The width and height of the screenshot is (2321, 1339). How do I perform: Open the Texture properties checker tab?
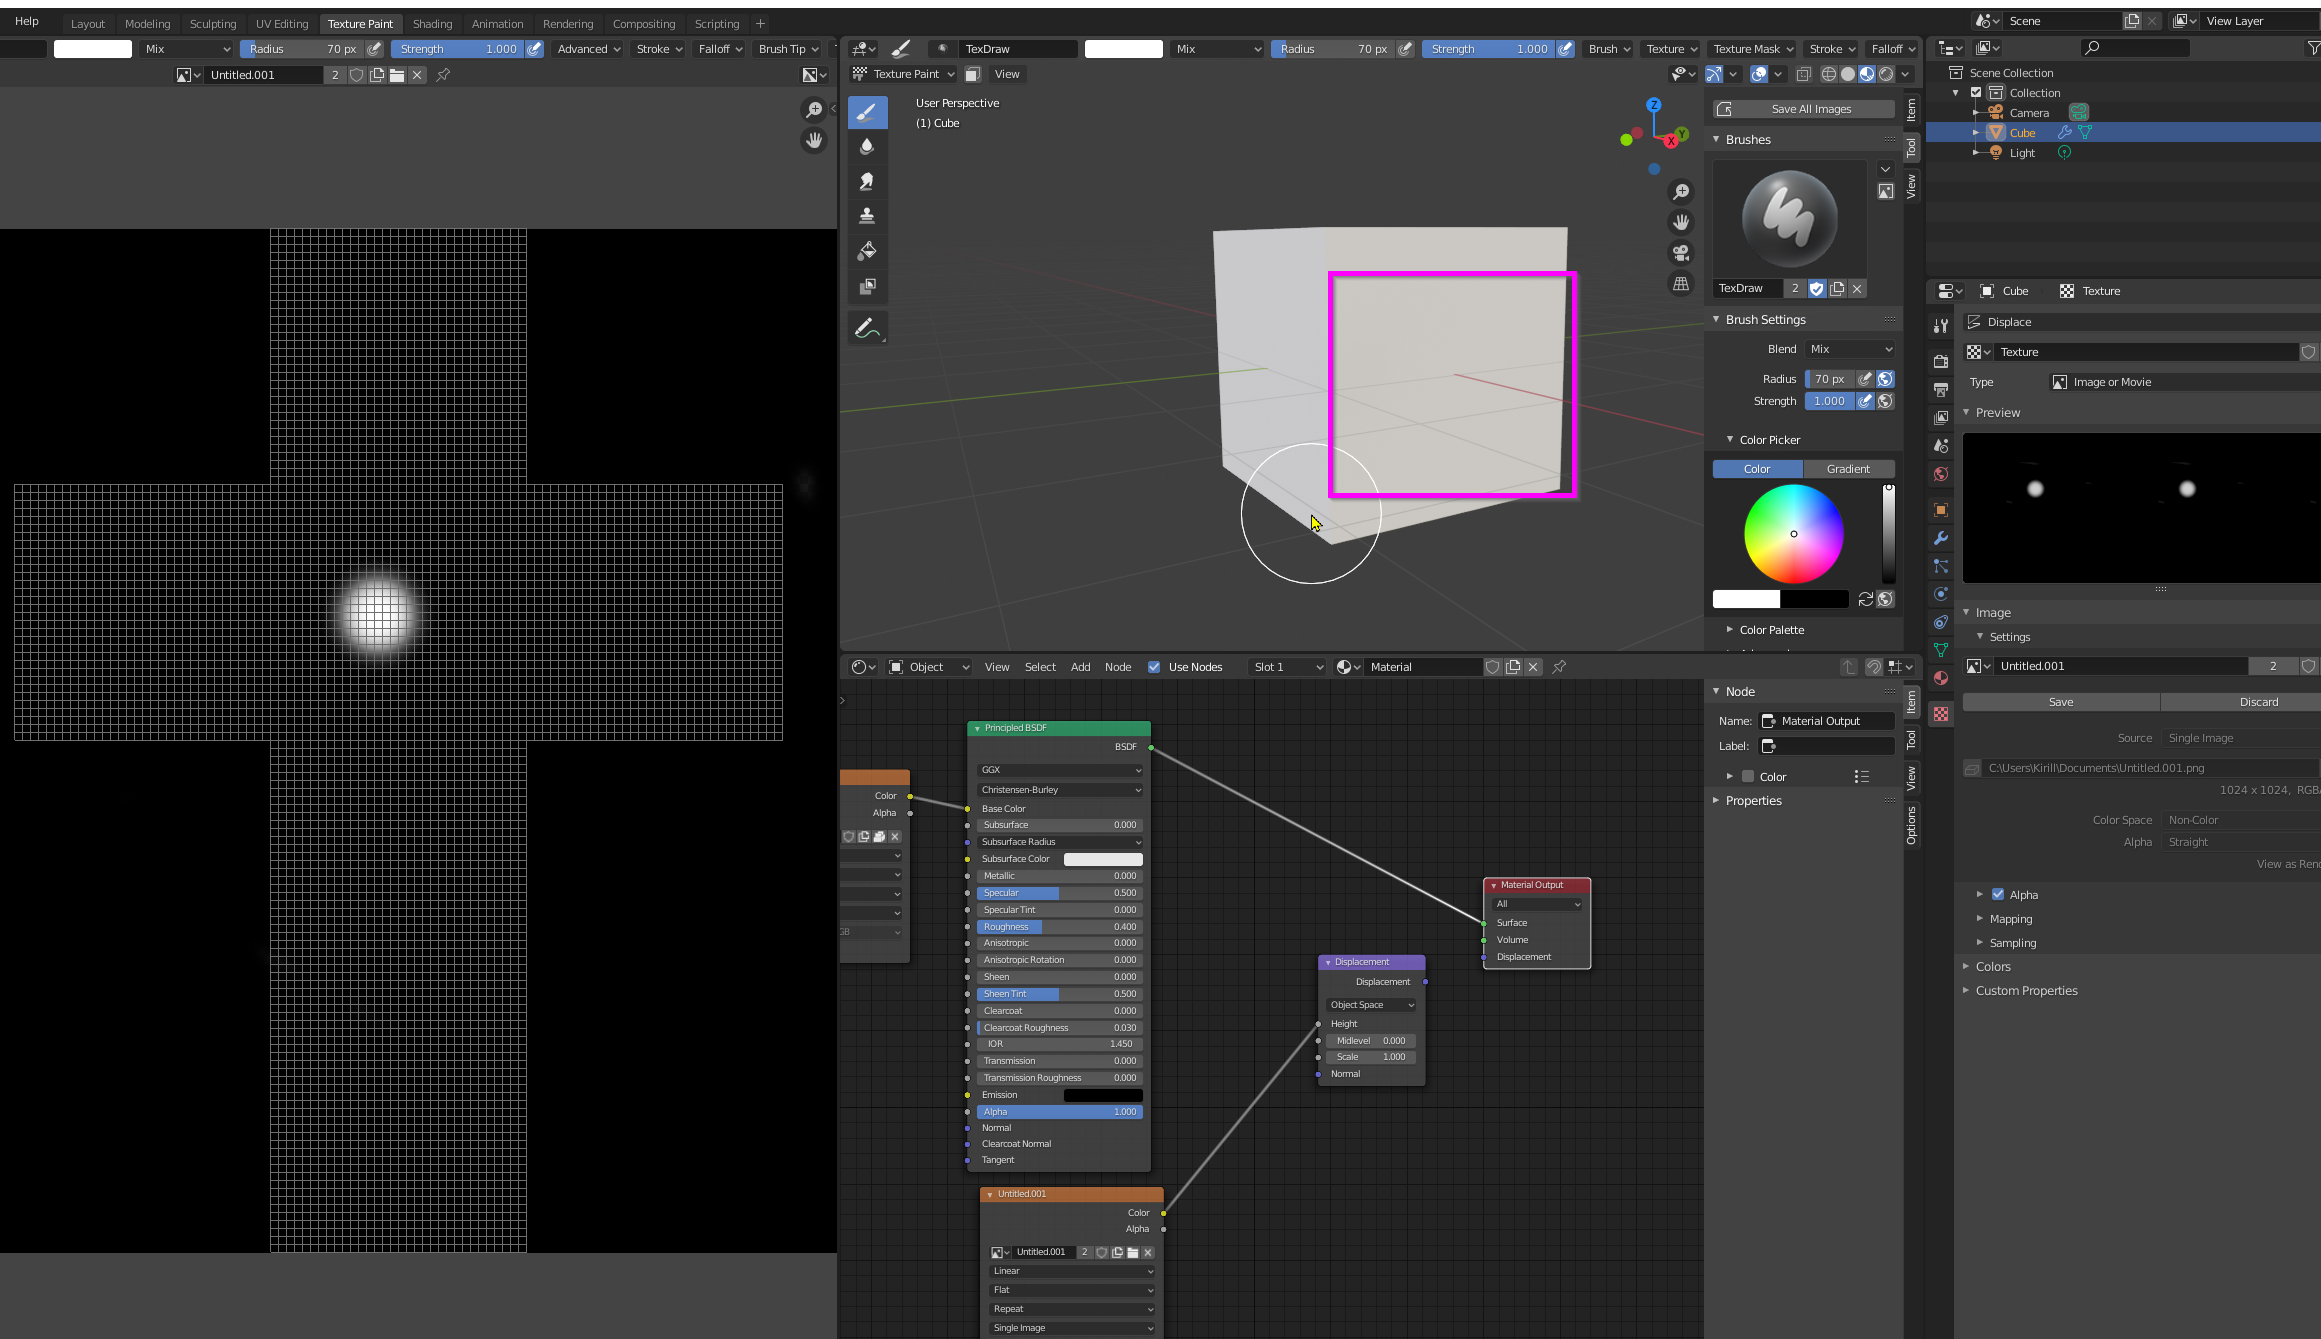[1941, 714]
